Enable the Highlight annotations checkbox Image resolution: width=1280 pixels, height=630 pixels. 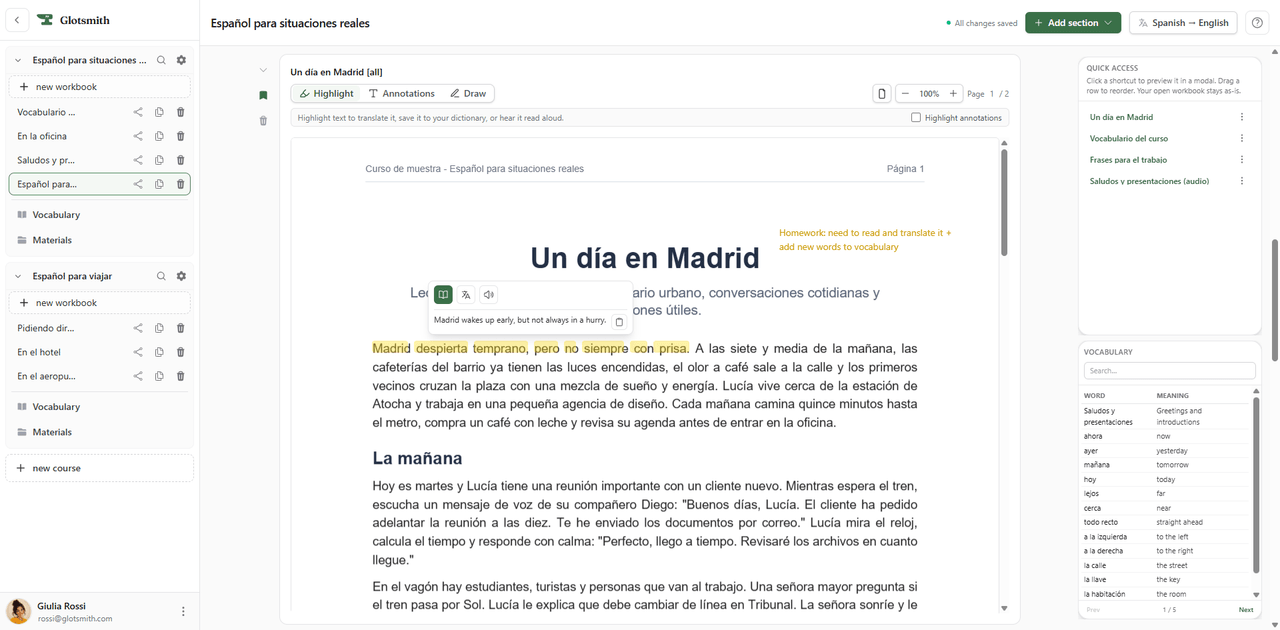[x=916, y=118]
